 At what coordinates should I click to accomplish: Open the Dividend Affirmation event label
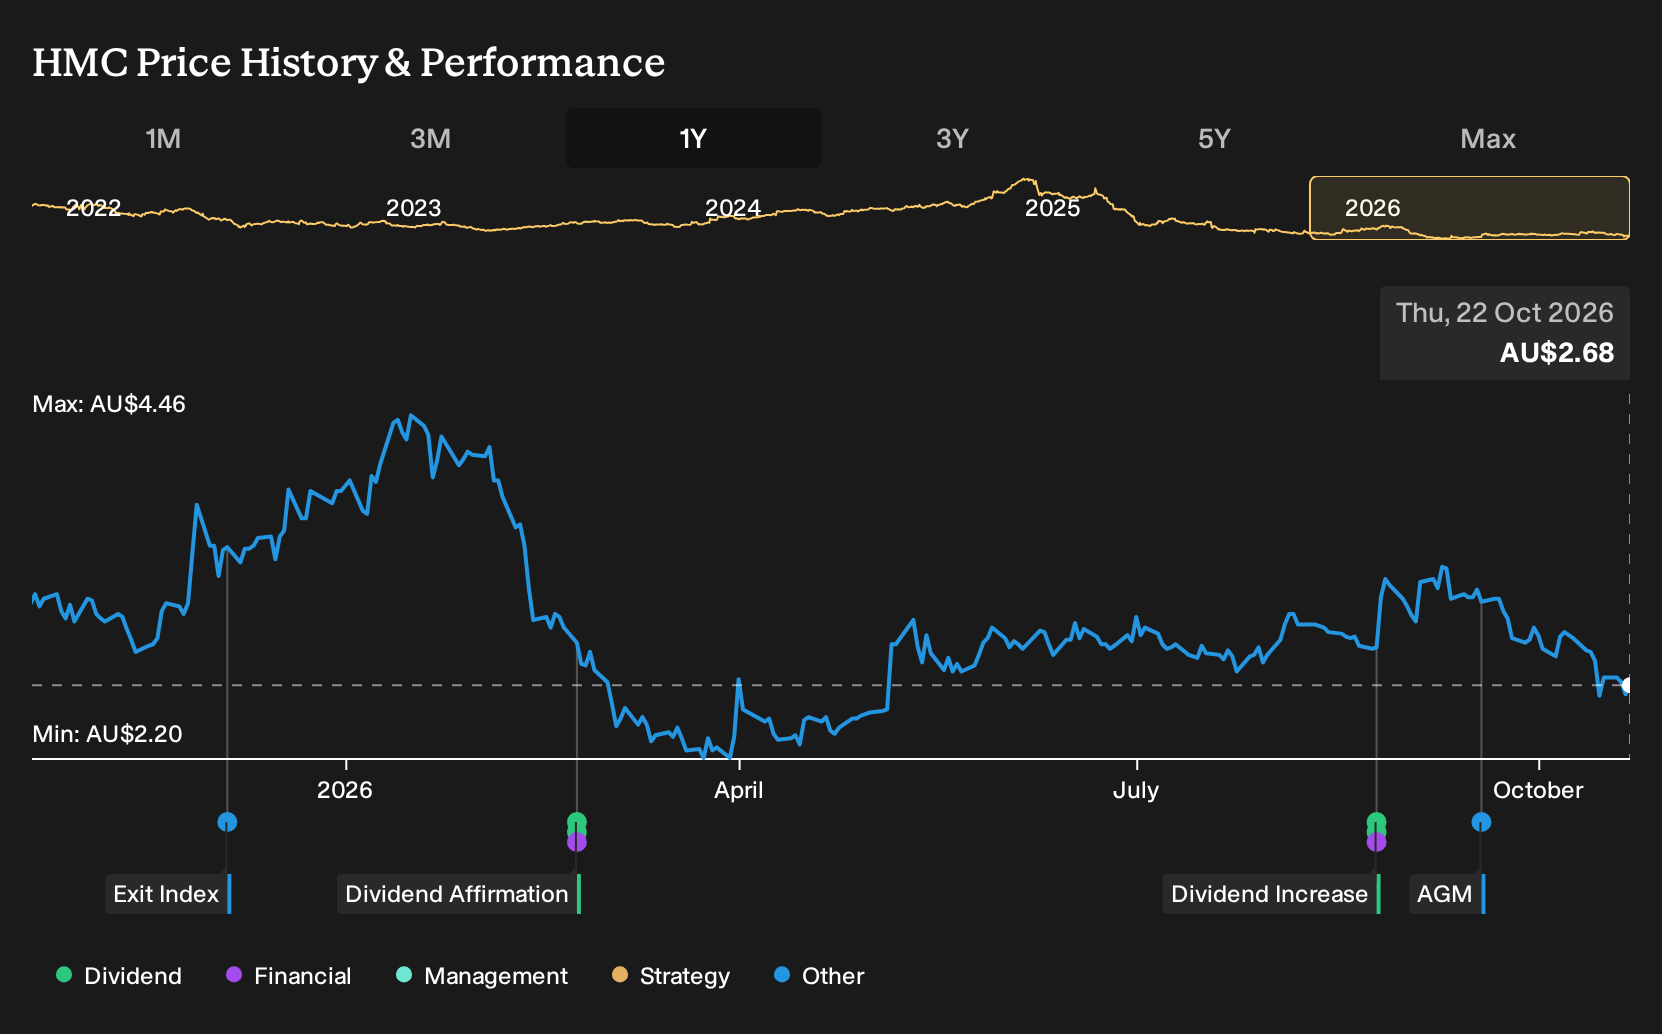pos(458,894)
